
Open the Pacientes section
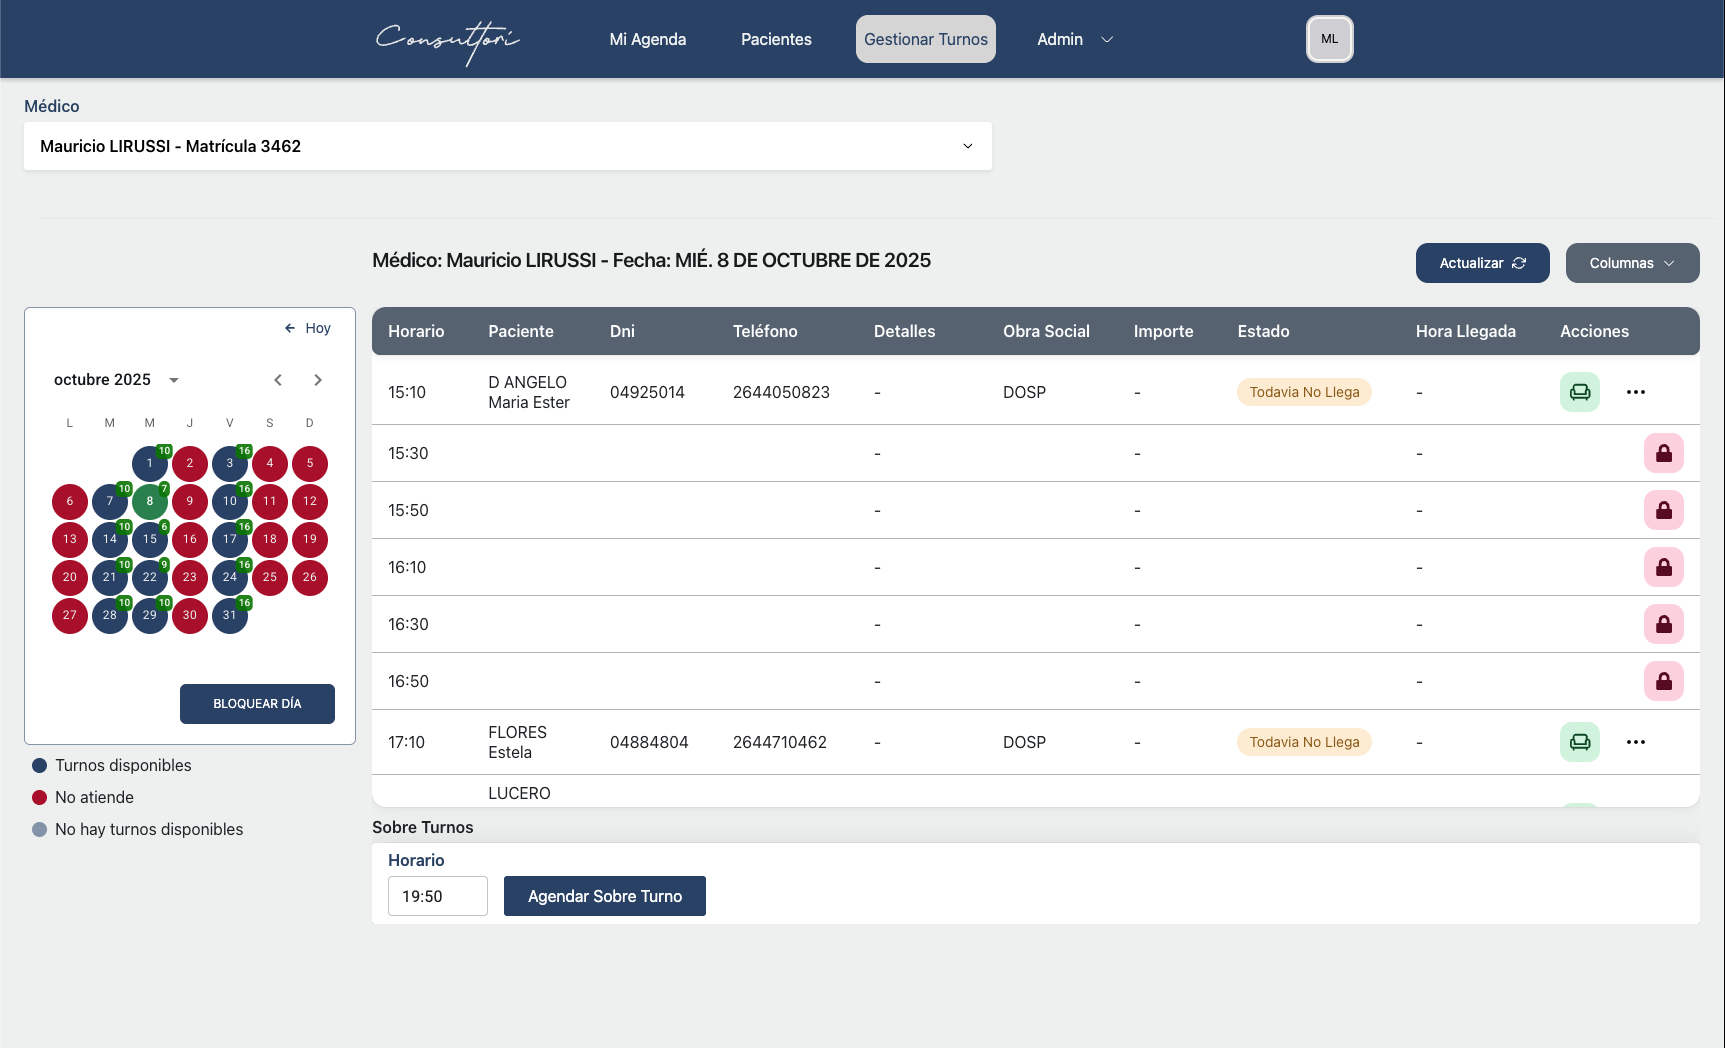[776, 39]
